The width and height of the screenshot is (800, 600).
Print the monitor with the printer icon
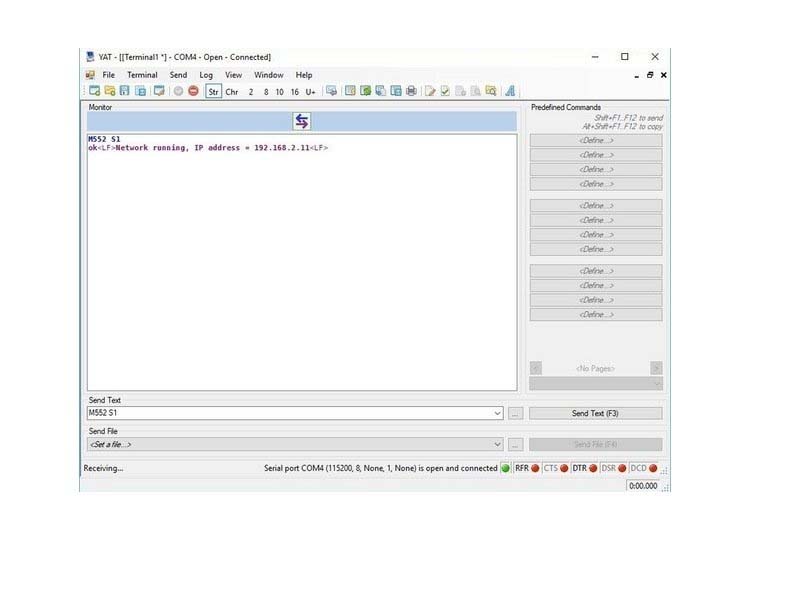409,90
